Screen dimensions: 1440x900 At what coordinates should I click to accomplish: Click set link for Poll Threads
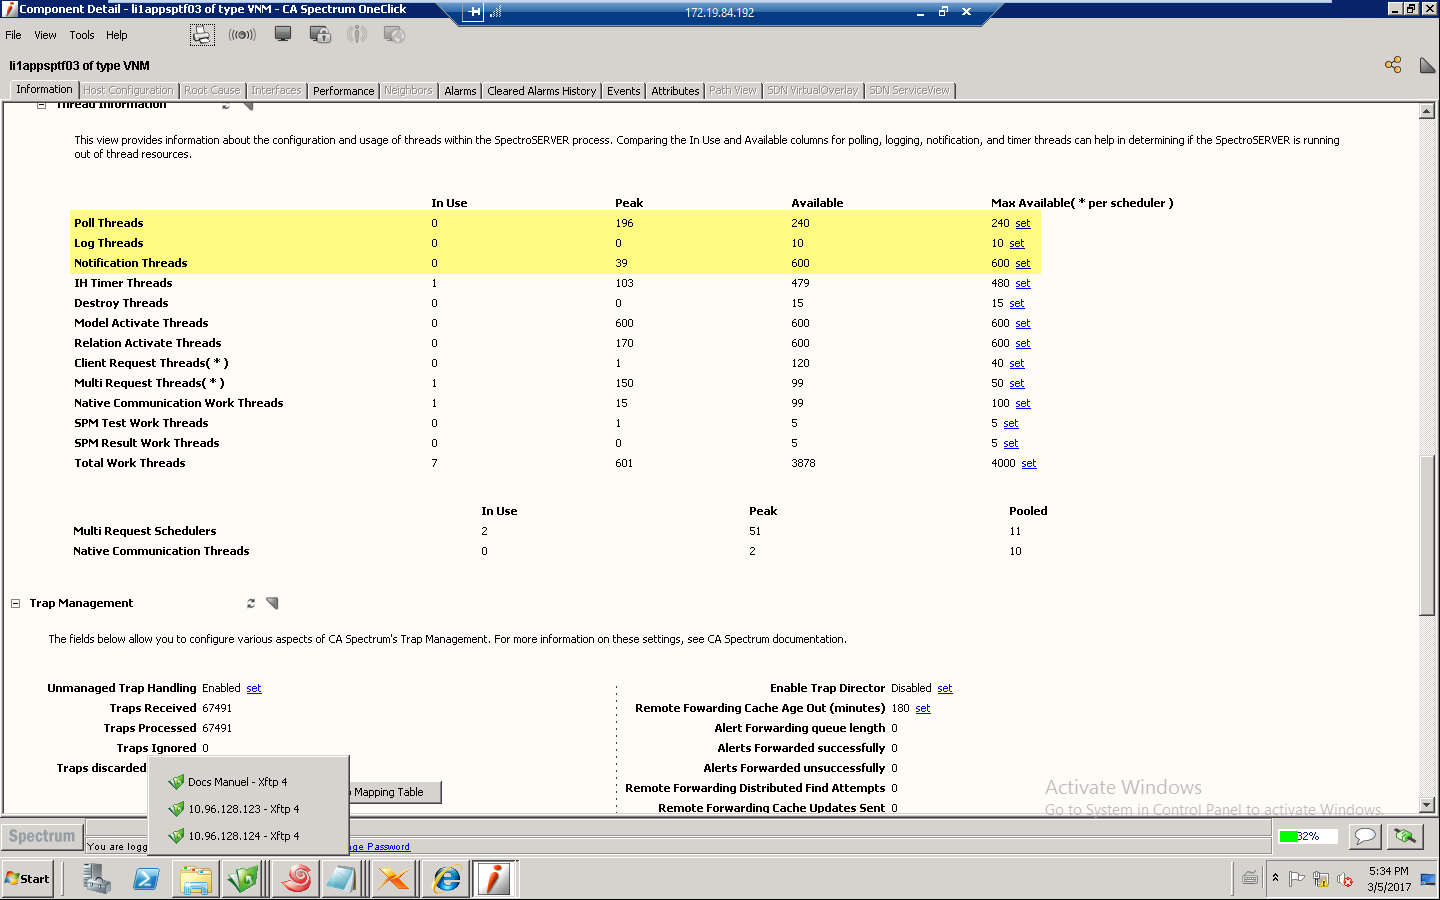(x=1023, y=223)
